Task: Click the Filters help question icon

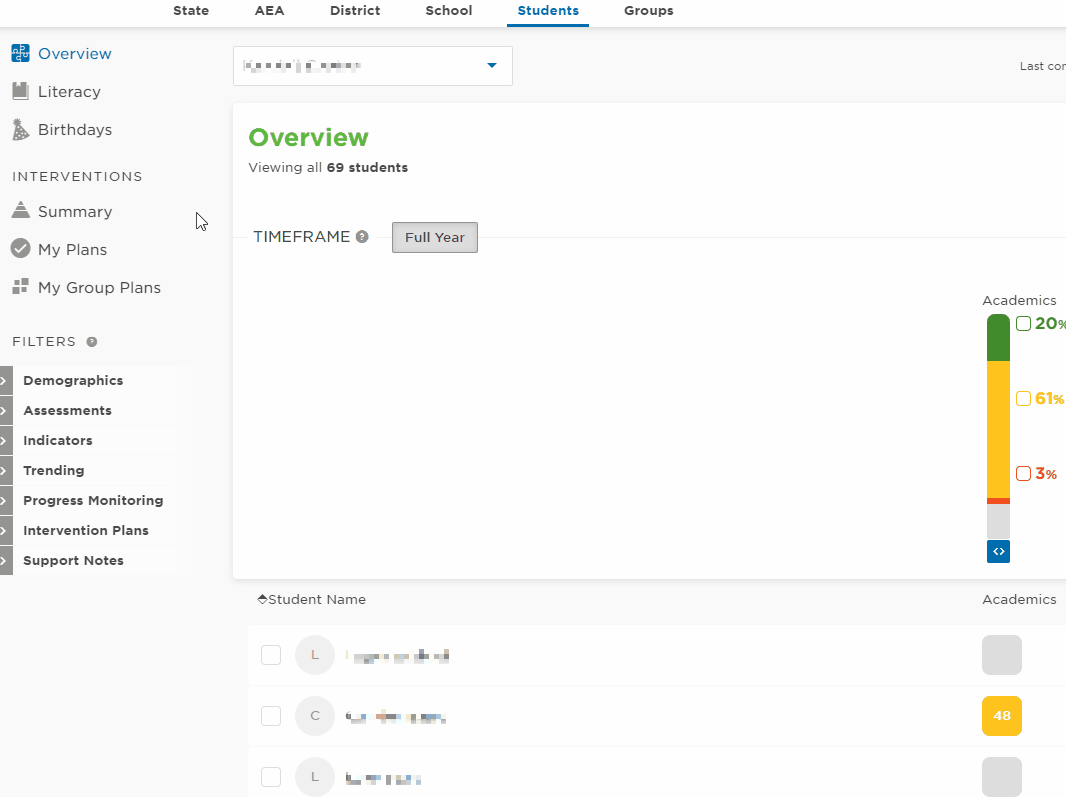Action: click(x=92, y=342)
